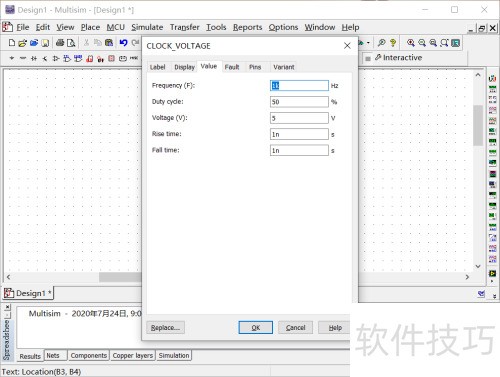Place a transistor component icon
Screen dimensions: 500x377
click(45, 58)
